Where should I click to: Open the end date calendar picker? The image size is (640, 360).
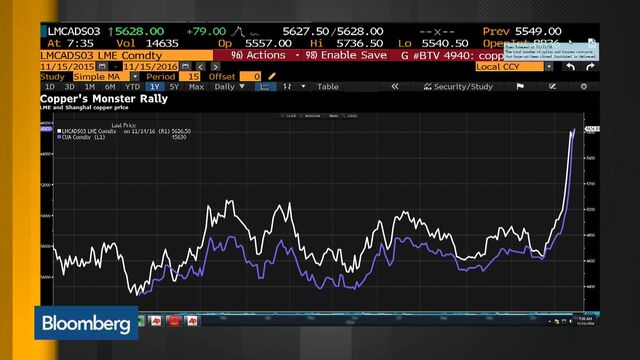click(185, 66)
